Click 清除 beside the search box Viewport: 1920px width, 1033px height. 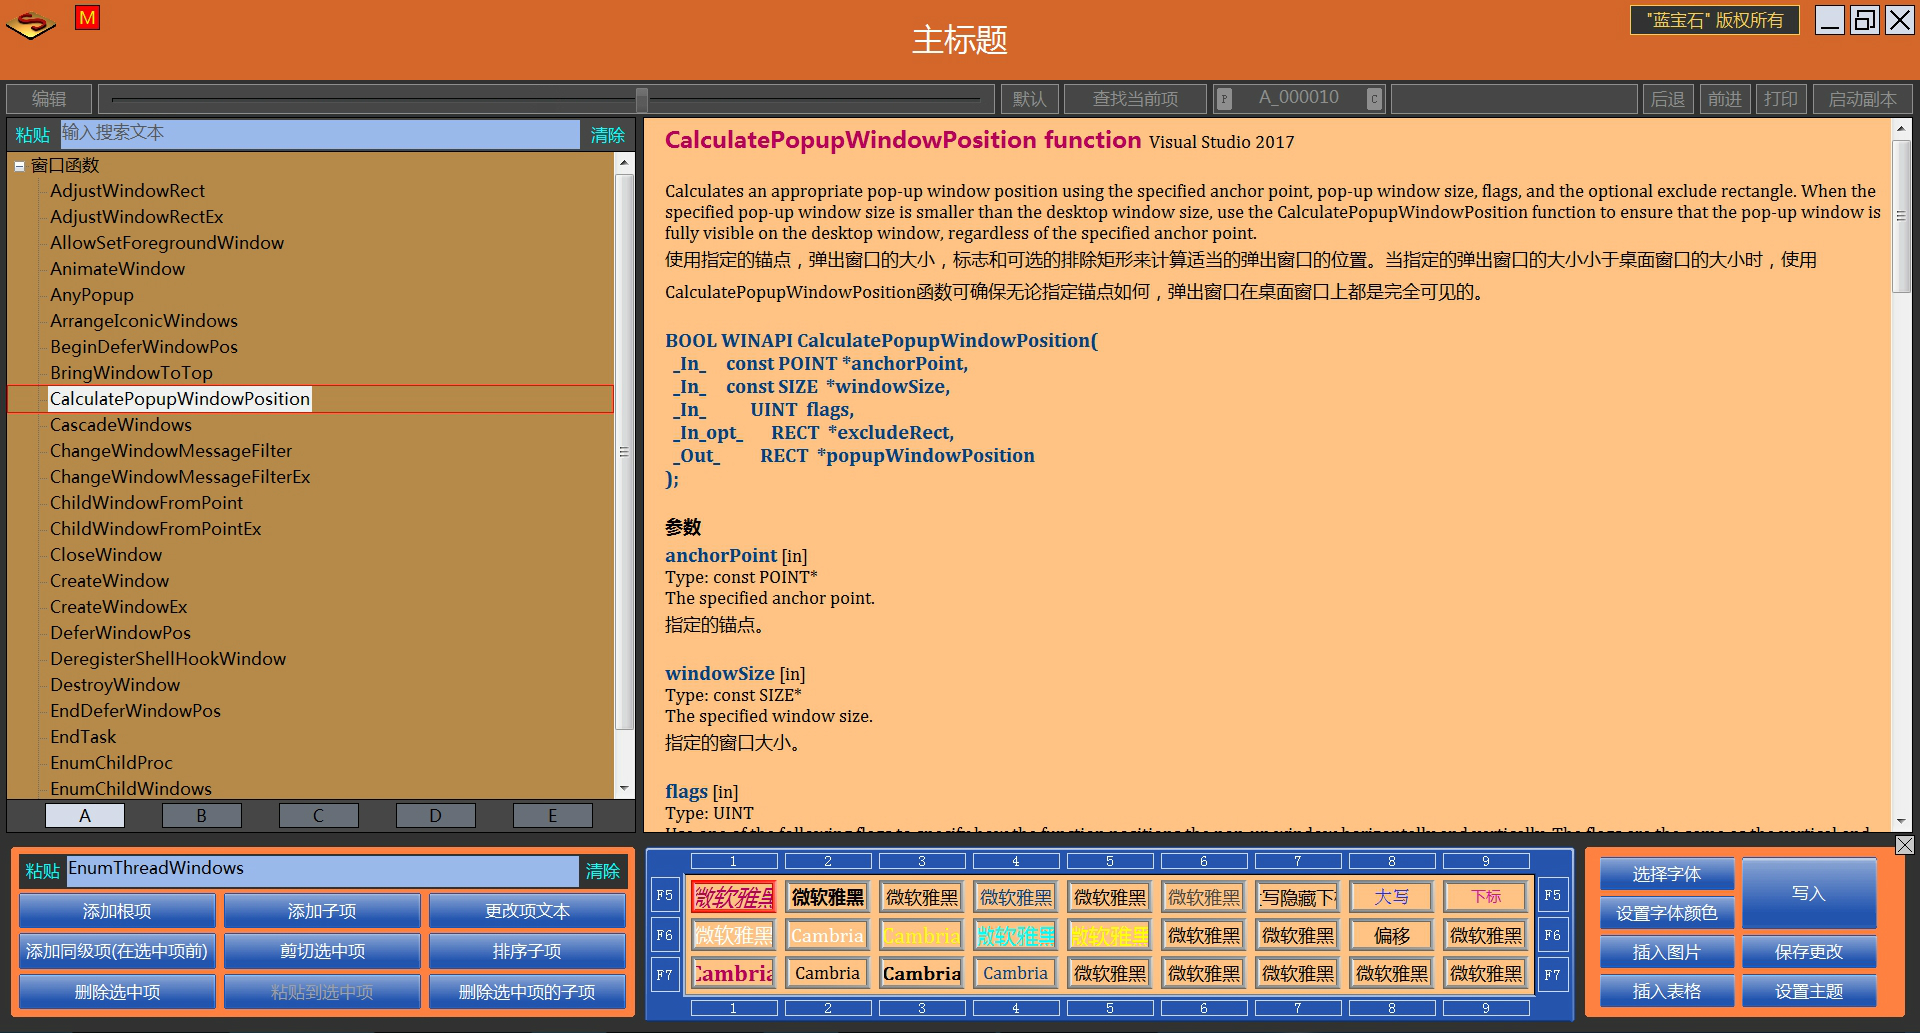click(x=607, y=135)
